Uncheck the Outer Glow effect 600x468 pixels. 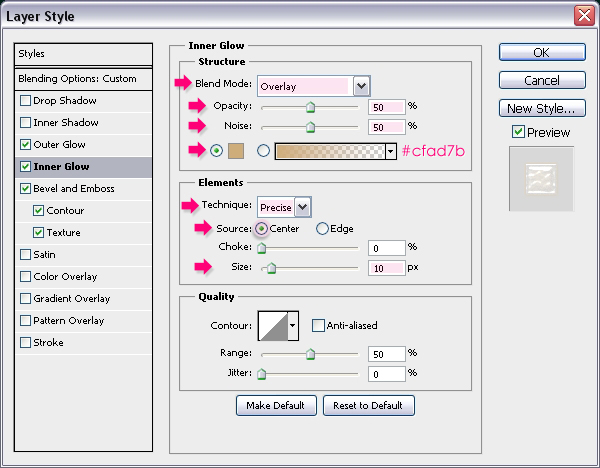coord(26,145)
